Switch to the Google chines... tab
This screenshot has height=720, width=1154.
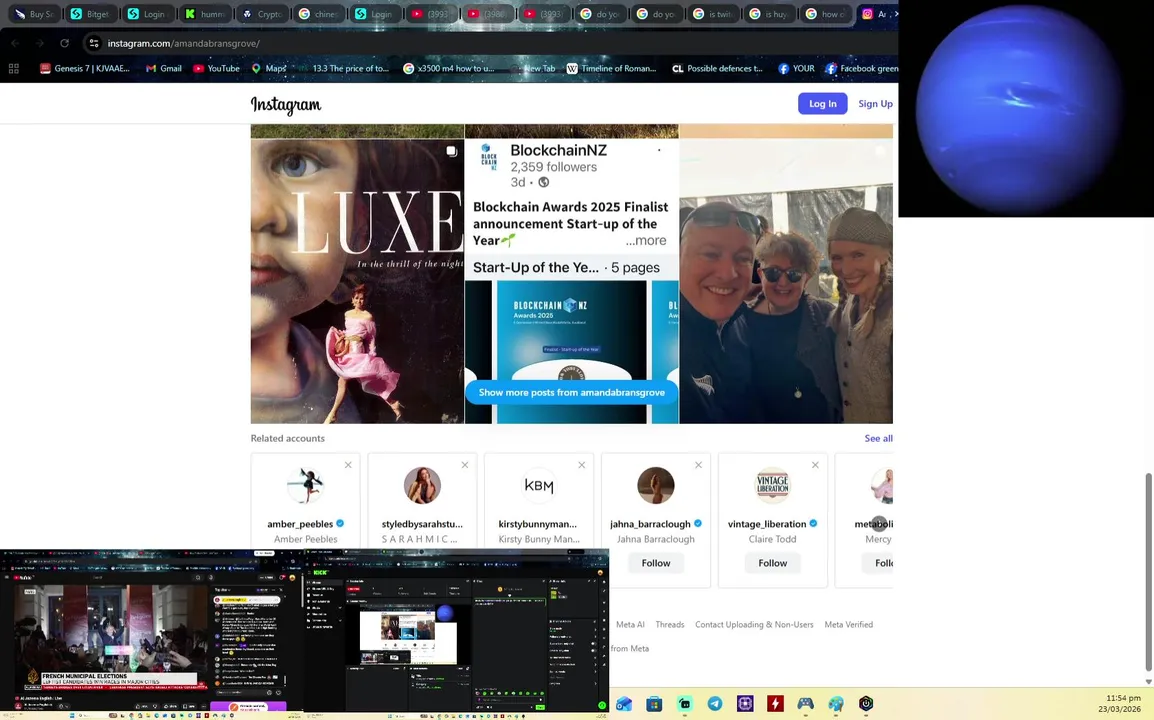(x=319, y=14)
